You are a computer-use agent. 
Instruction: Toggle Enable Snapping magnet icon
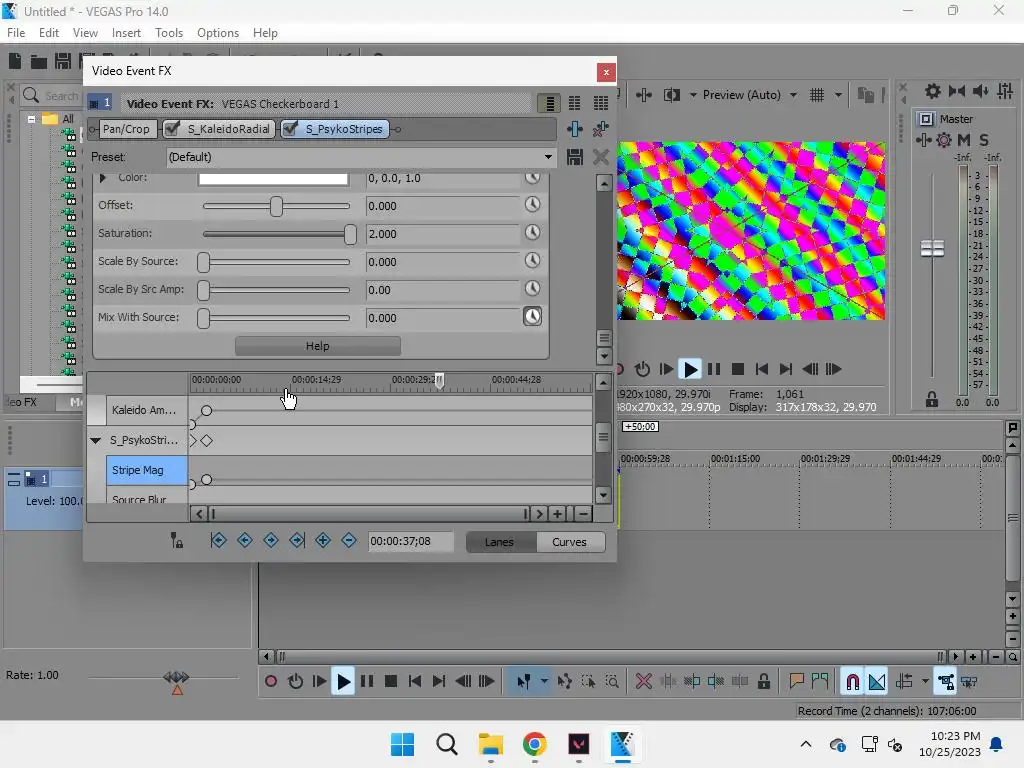click(x=852, y=682)
